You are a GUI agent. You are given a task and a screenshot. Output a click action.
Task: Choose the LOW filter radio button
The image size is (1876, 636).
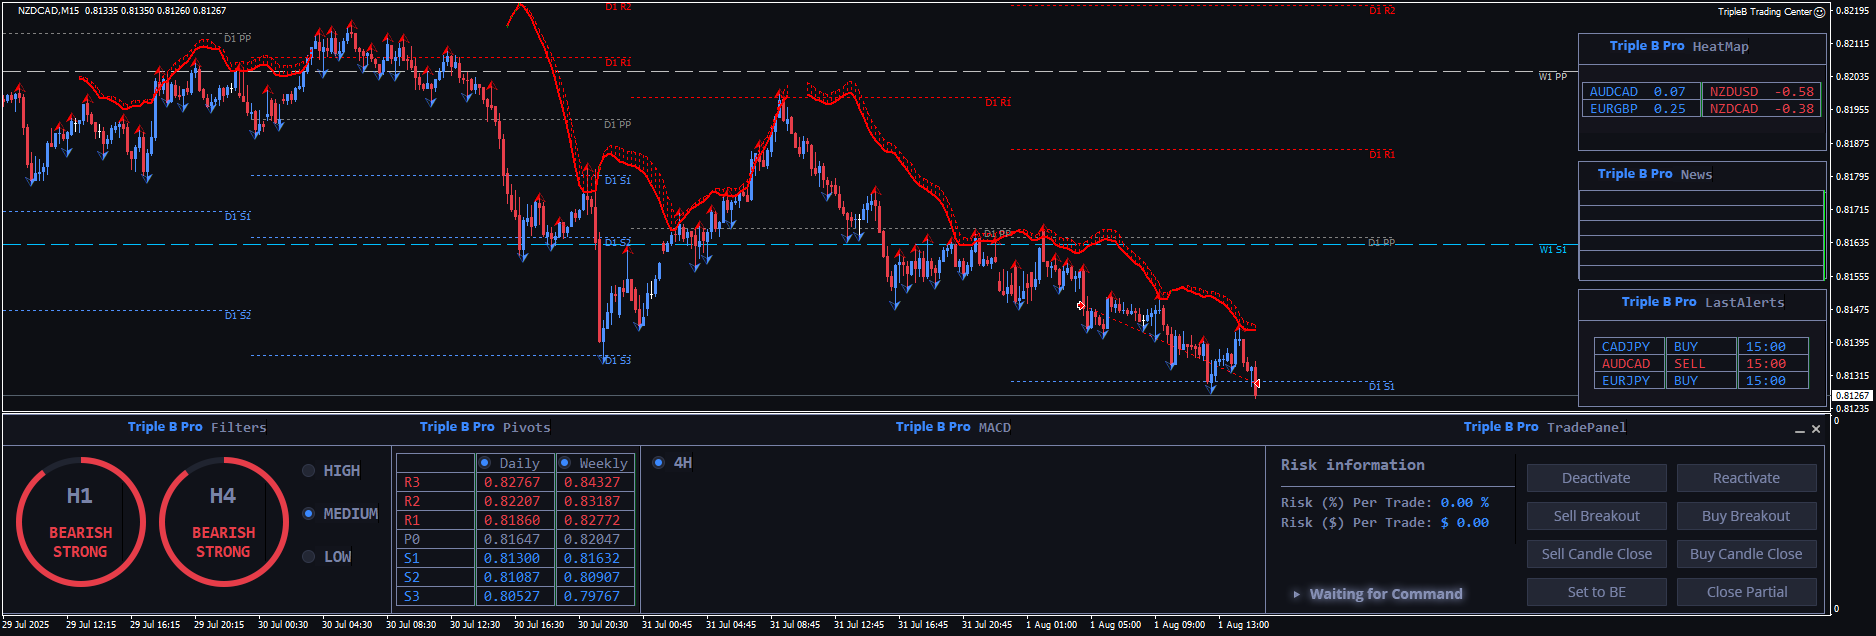(x=309, y=557)
